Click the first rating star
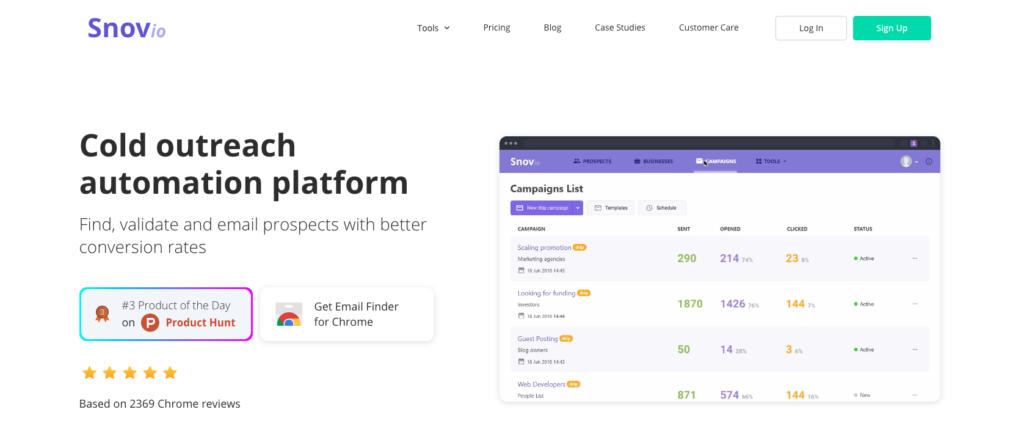The height and width of the screenshot is (437, 1024). (x=89, y=373)
